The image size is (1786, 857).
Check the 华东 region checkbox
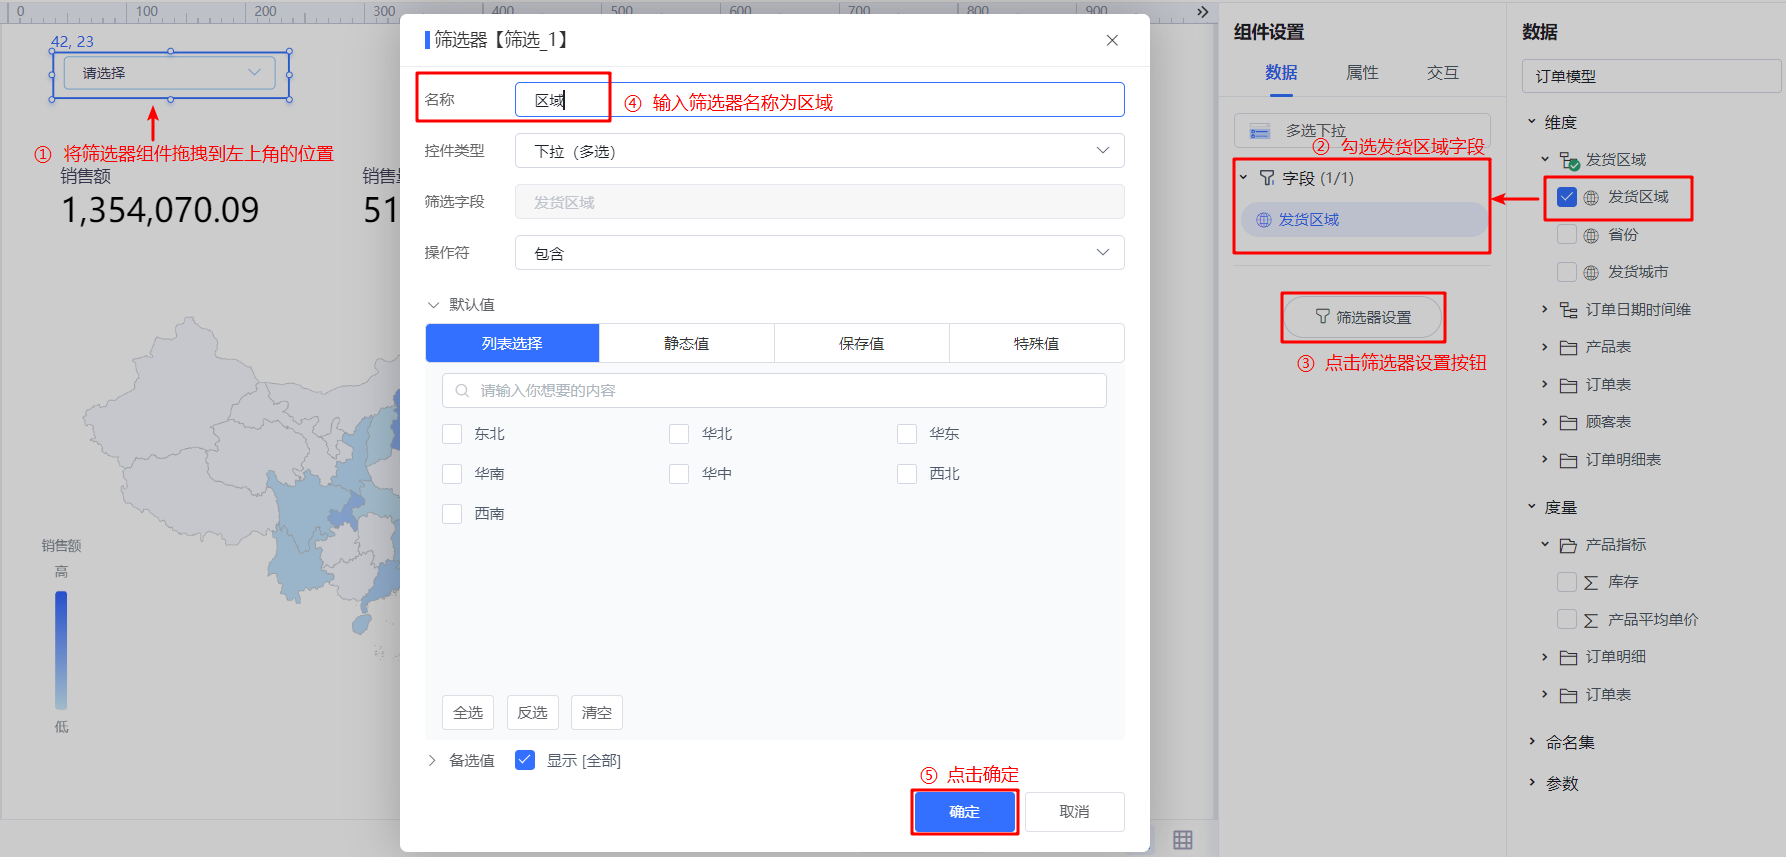click(907, 434)
